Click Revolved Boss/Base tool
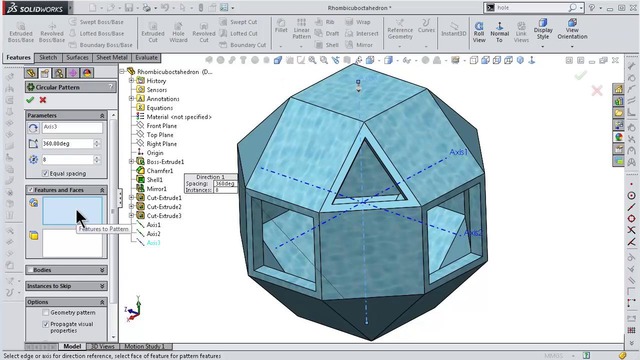Image resolution: width=640 pixels, height=360 pixels. (x=52, y=33)
